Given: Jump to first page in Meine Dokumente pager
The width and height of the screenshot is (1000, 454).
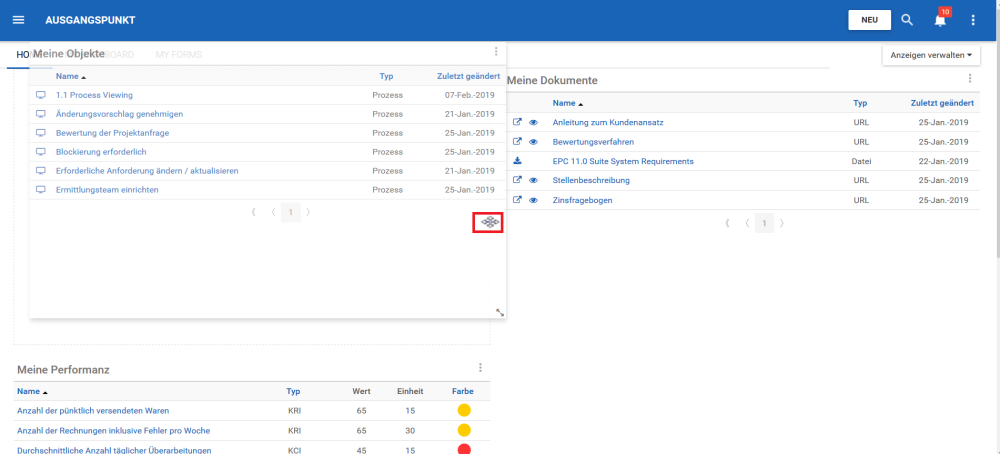Looking at the screenshot, I should [x=728, y=223].
